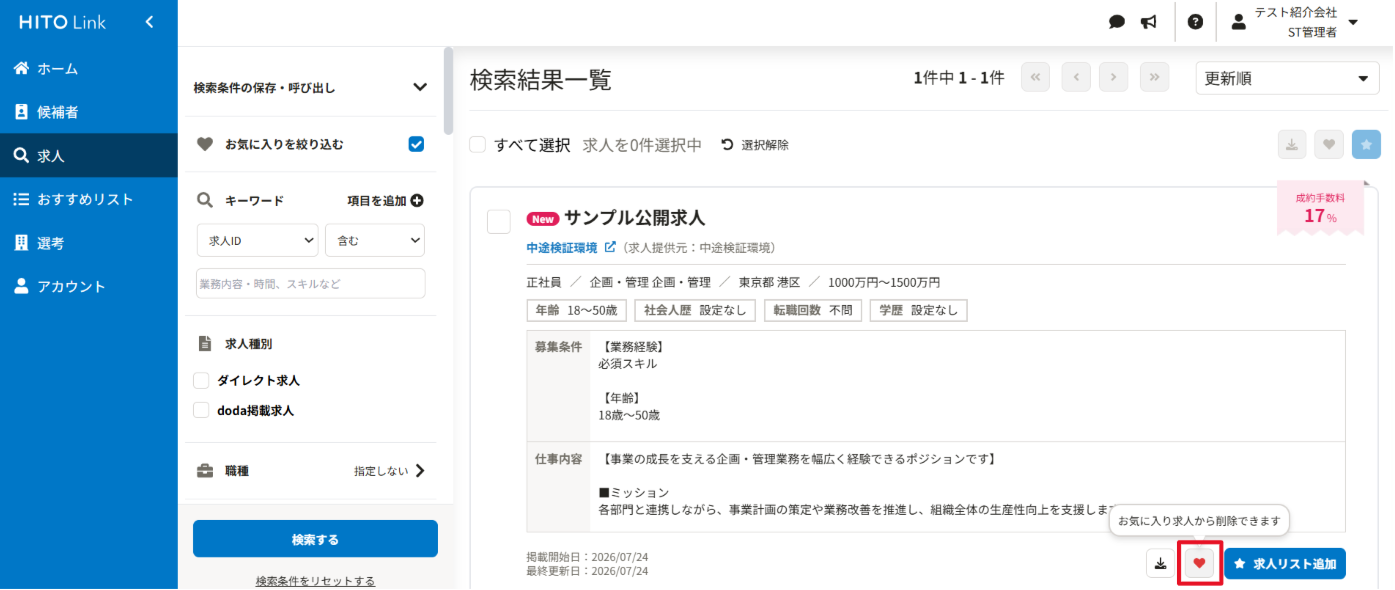1395x590 pixels.
Task: Open the megaphone announcements icon
Action: pyautogui.click(x=1149, y=22)
